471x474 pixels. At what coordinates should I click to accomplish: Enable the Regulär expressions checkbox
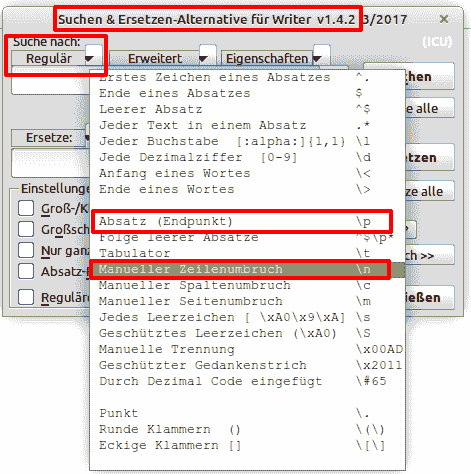click(x=26, y=297)
